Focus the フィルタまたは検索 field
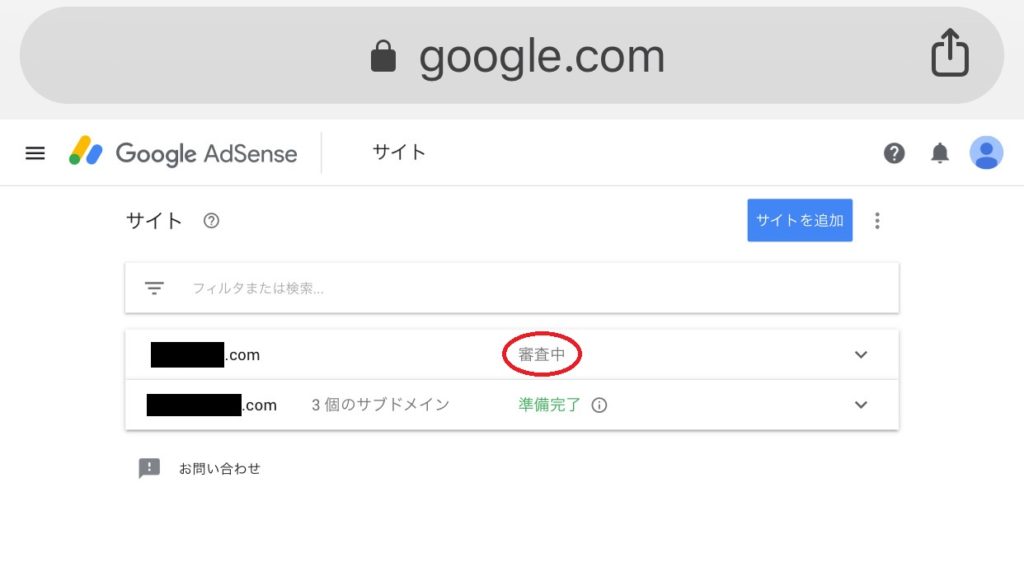 click(x=512, y=288)
